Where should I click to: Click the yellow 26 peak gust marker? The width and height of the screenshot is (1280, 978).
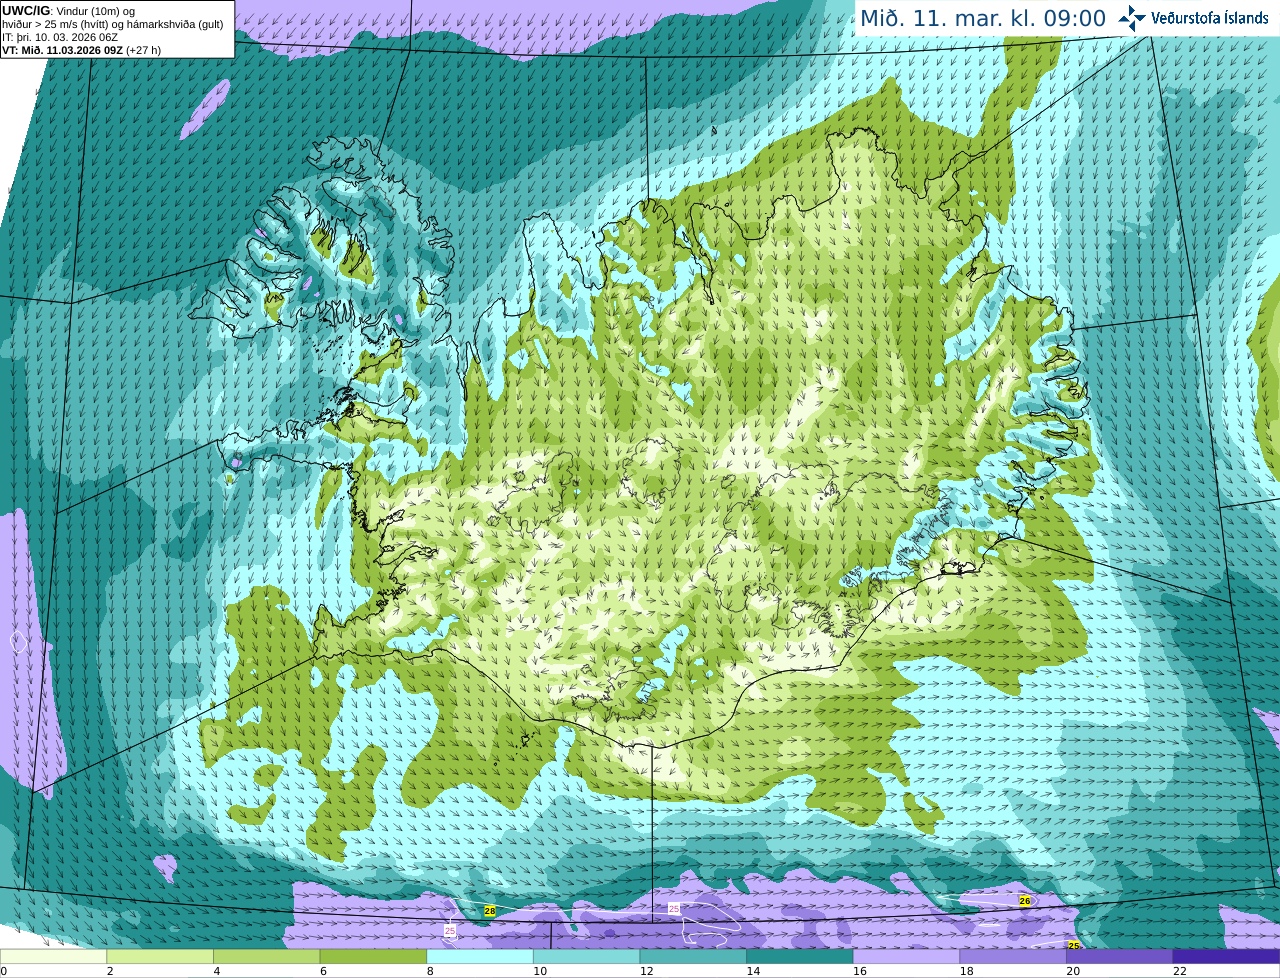[x=1025, y=901]
